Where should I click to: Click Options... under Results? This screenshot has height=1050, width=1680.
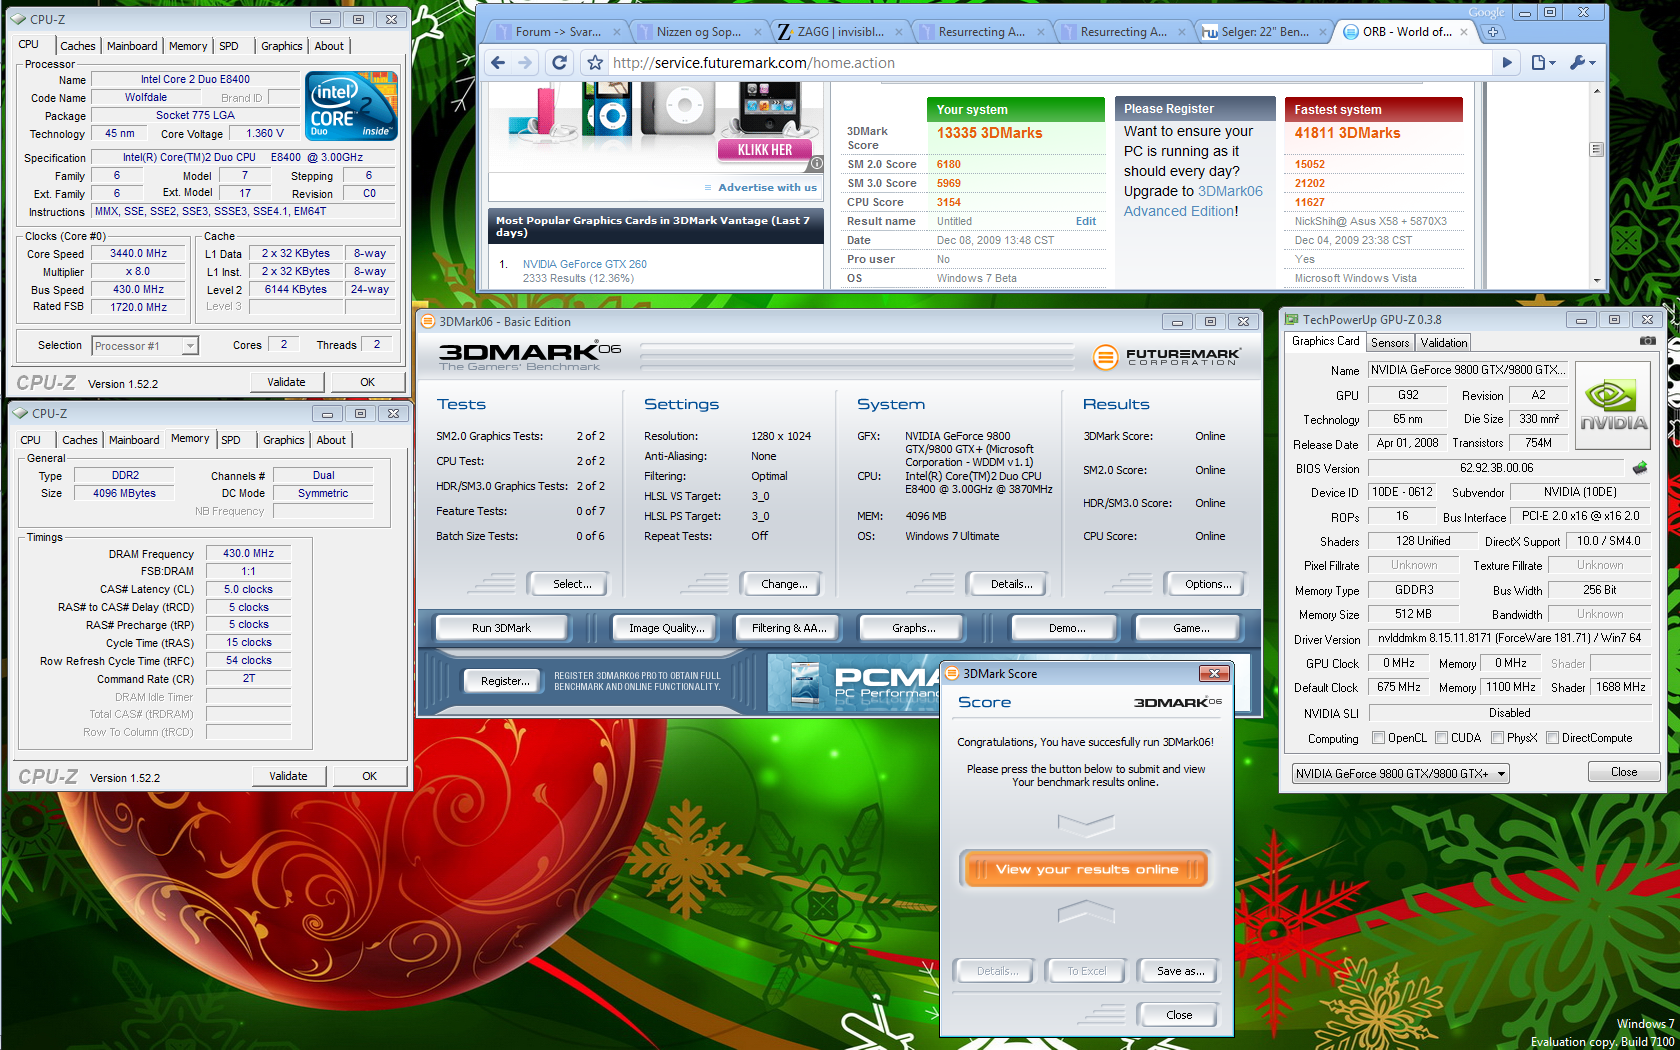coord(1208,584)
